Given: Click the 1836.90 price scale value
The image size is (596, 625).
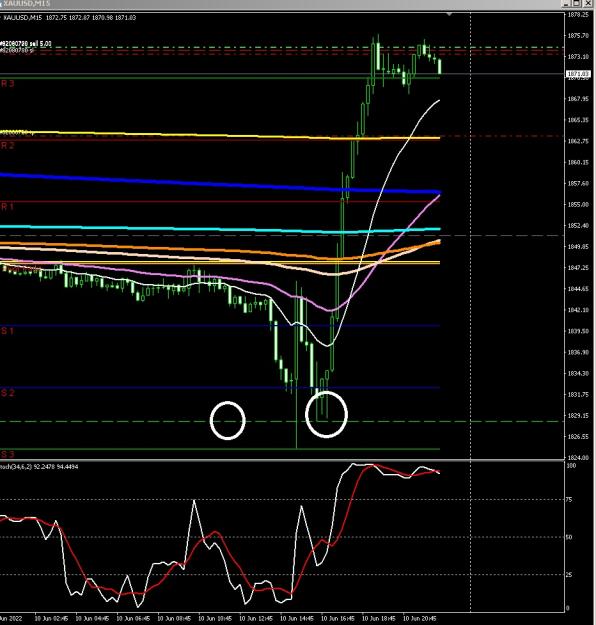Looking at the screenshot, I should (x=578, y=352).
